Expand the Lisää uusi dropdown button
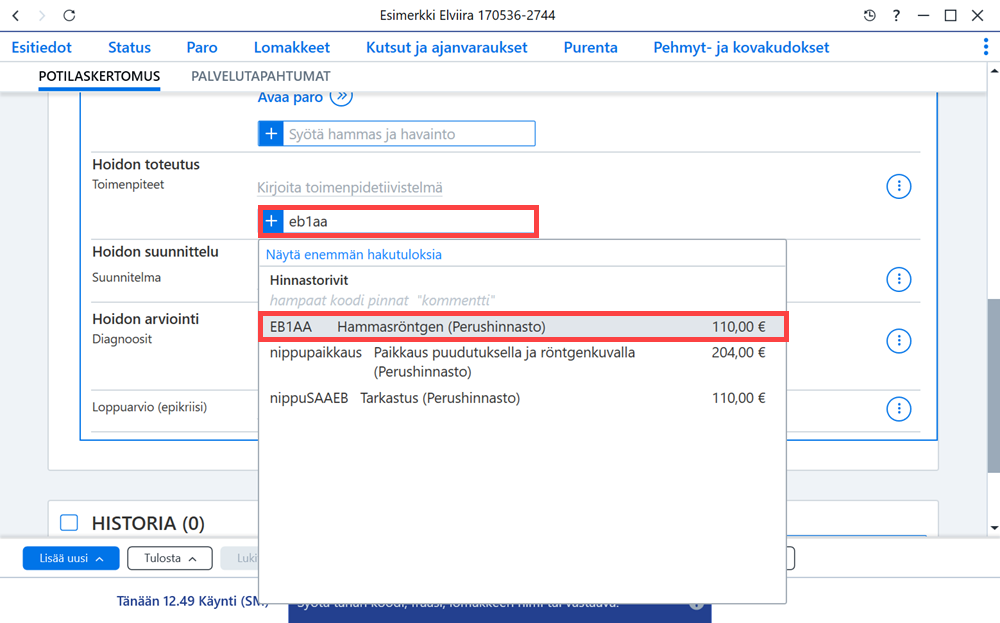This screenshot has height=623, width=1000. (71, 558)
